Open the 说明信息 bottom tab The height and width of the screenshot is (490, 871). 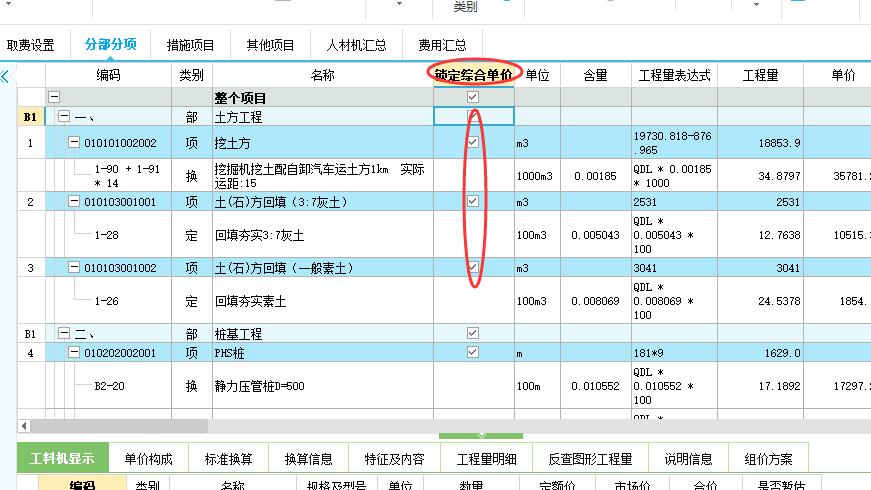(x=688, y=459)
